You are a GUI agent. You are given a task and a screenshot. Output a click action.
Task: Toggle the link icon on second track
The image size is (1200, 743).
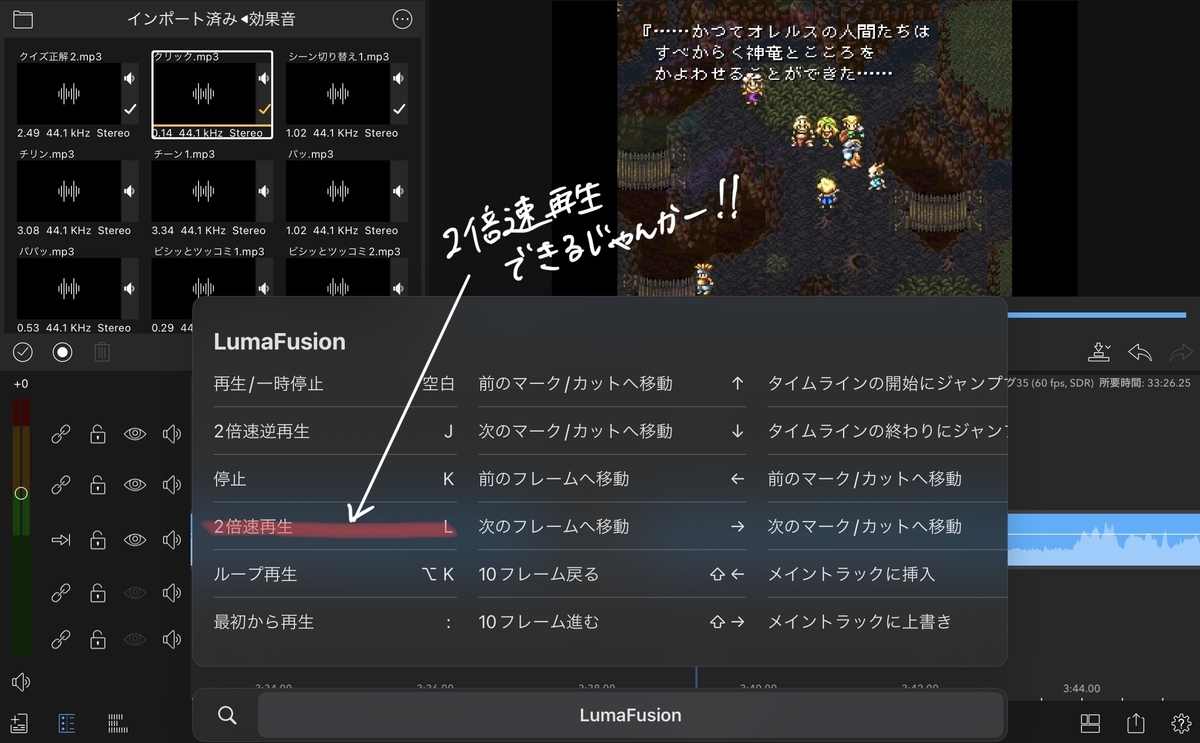[61, 485]
